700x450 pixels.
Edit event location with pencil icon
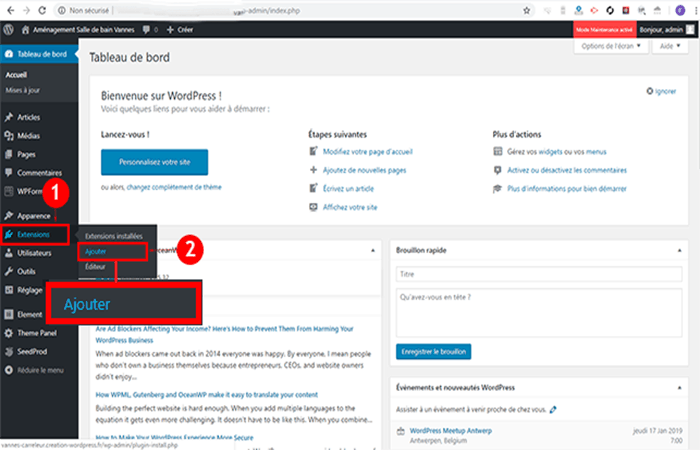point(553,409)
